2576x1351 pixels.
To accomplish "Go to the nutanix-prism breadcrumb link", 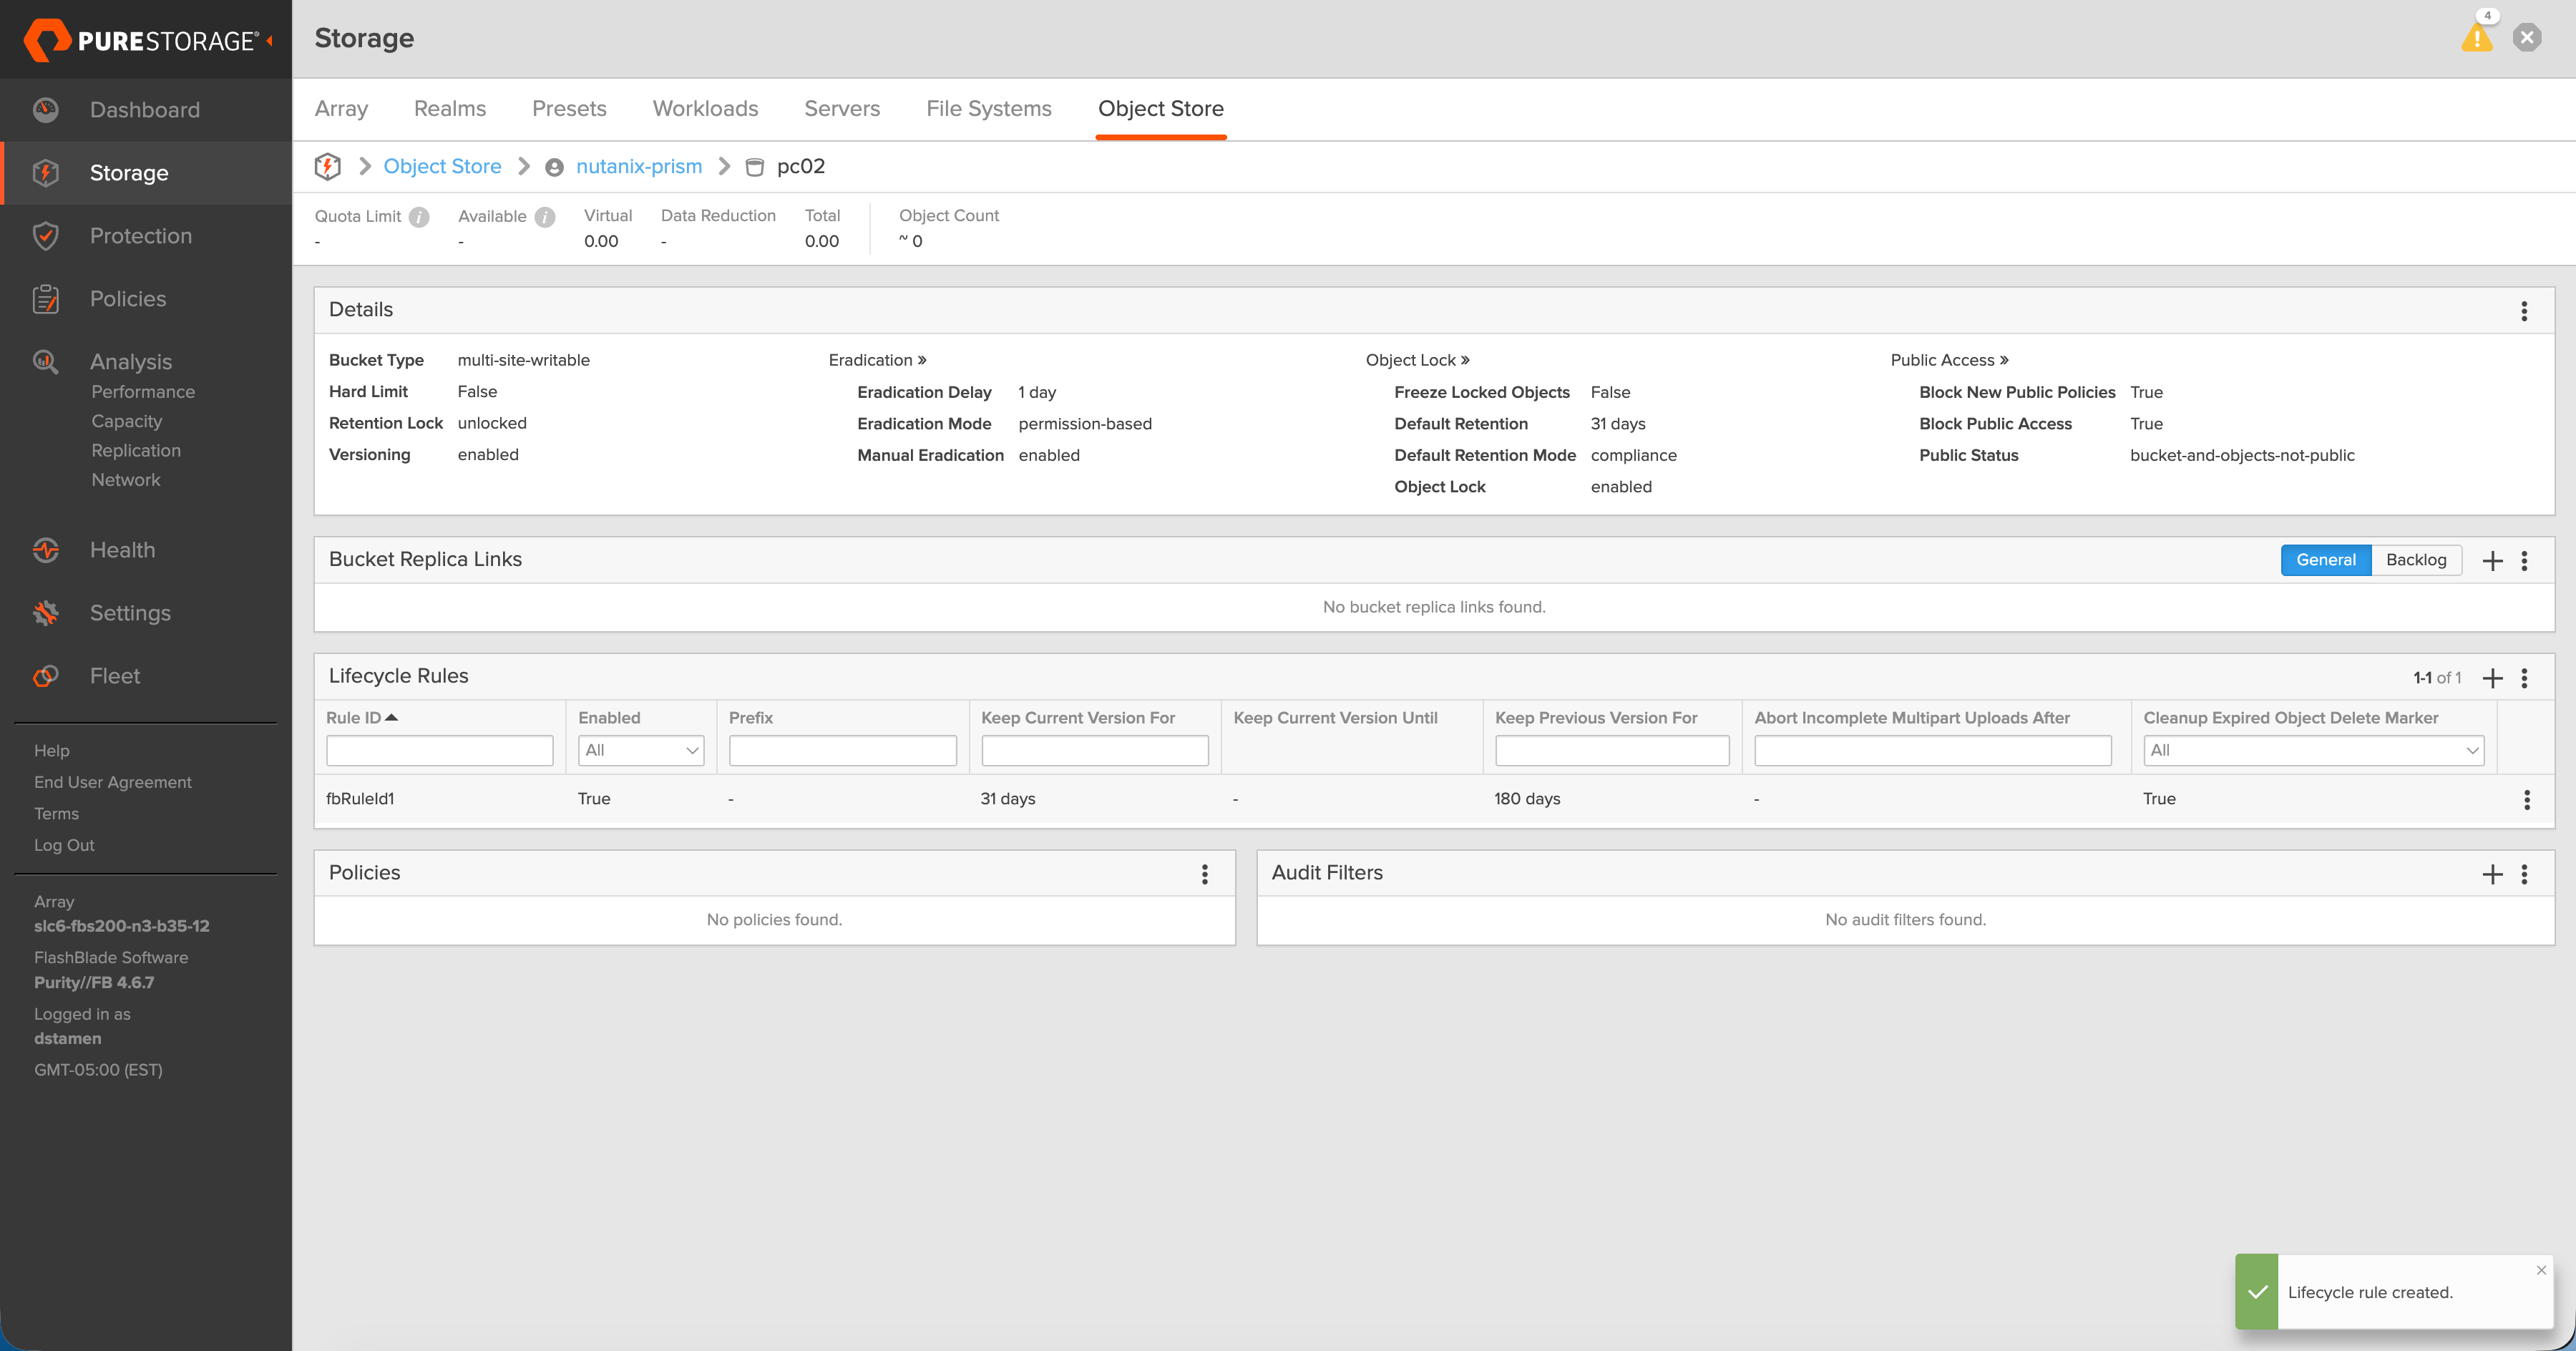I will [638, 166].
